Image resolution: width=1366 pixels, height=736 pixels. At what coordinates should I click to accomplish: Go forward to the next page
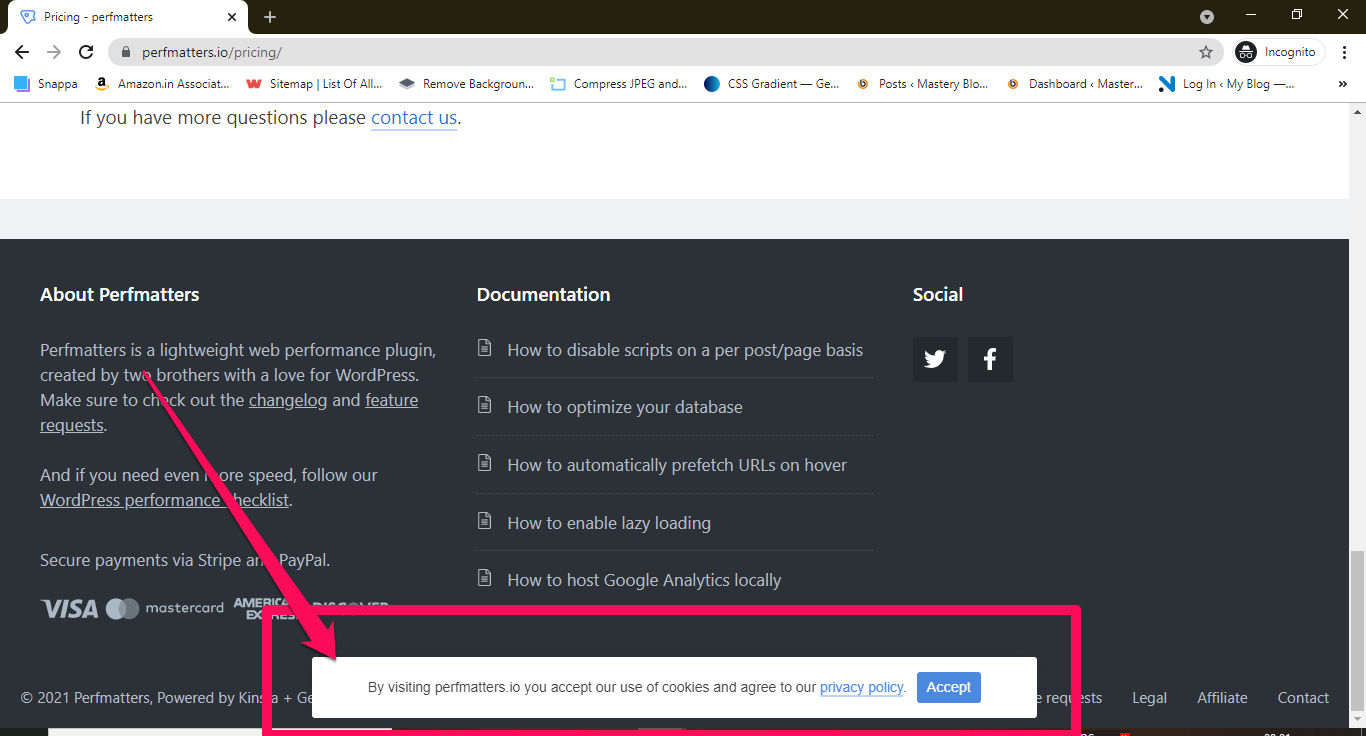pos(54,52)
